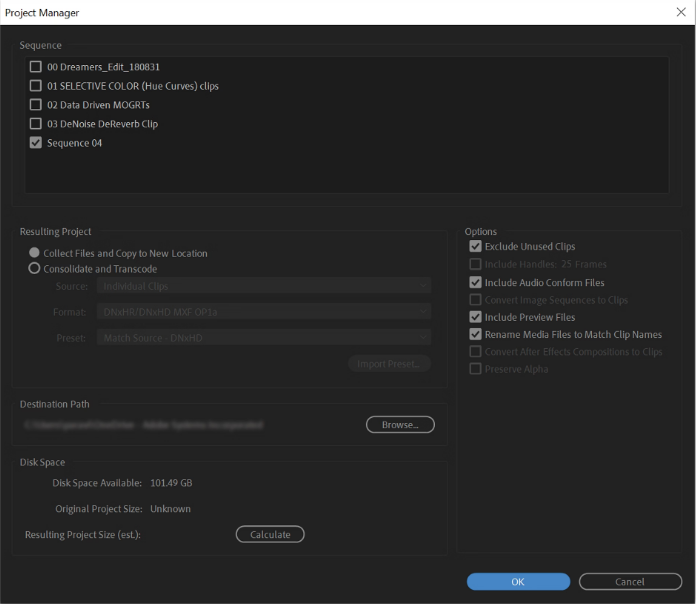Screen dimensions: 696x604
Task: Close the Project Manager window
Action: click(x=680, y=12)
